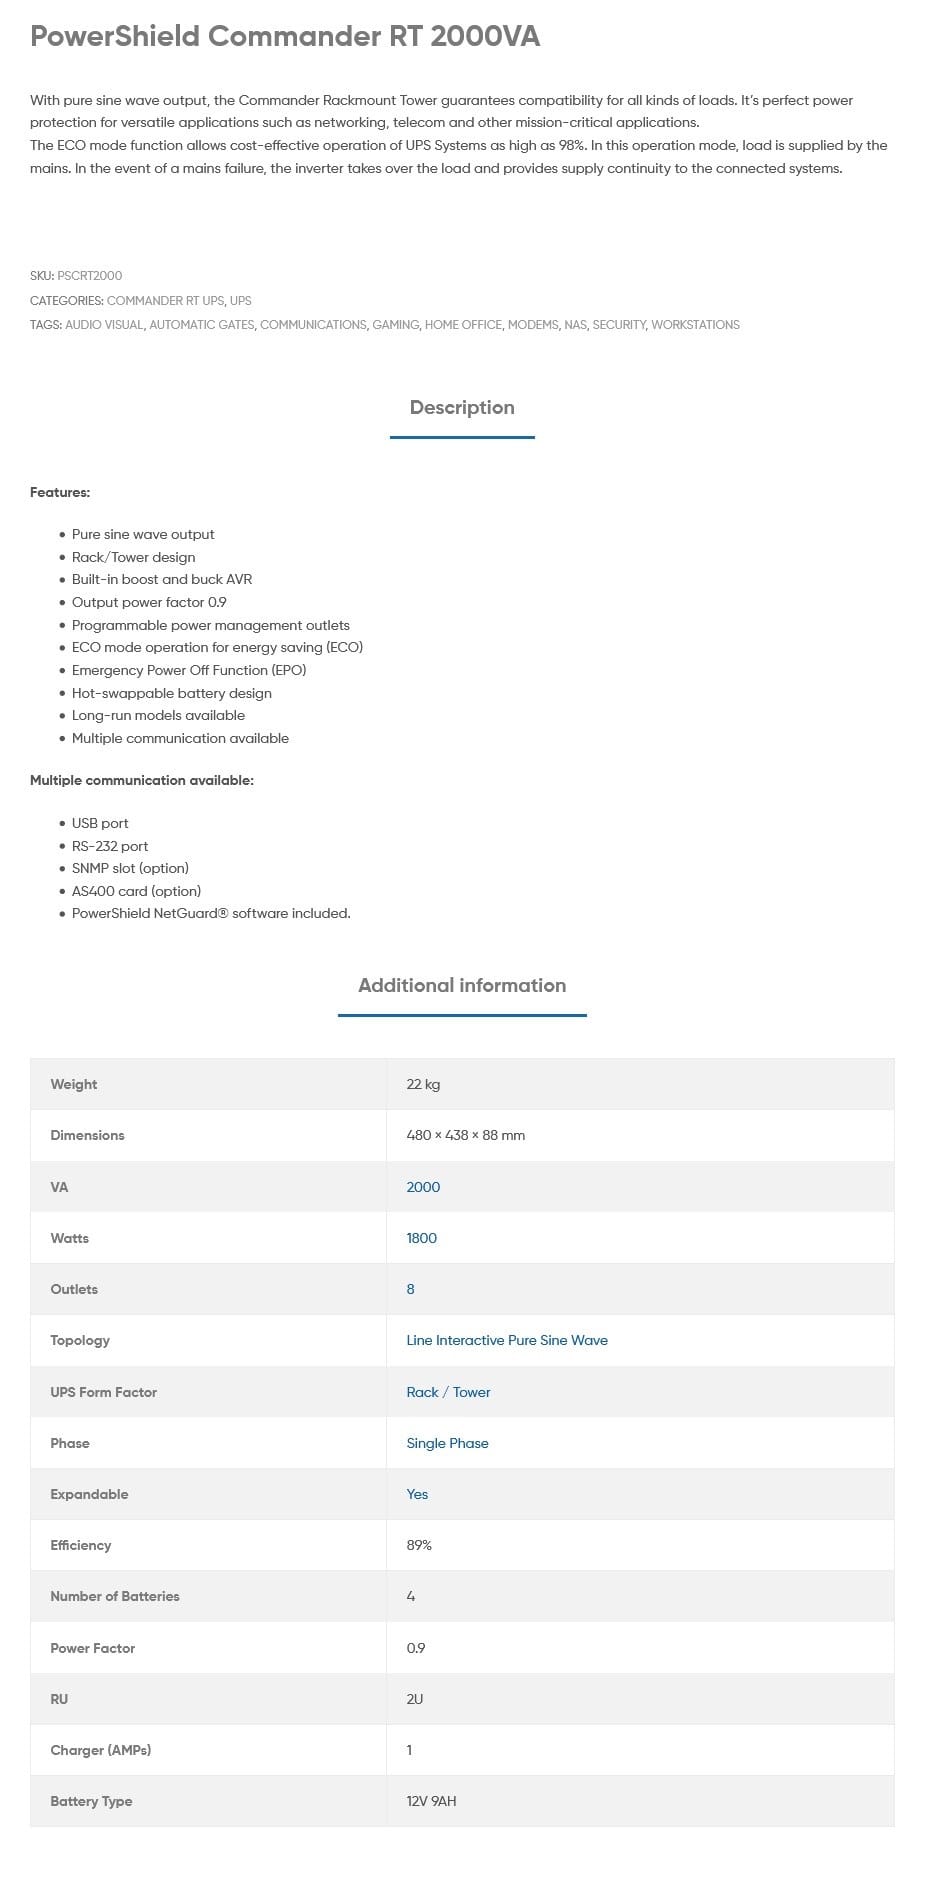
Task: Open the COMMUNICATIONS tag
Action: point(313,325)
